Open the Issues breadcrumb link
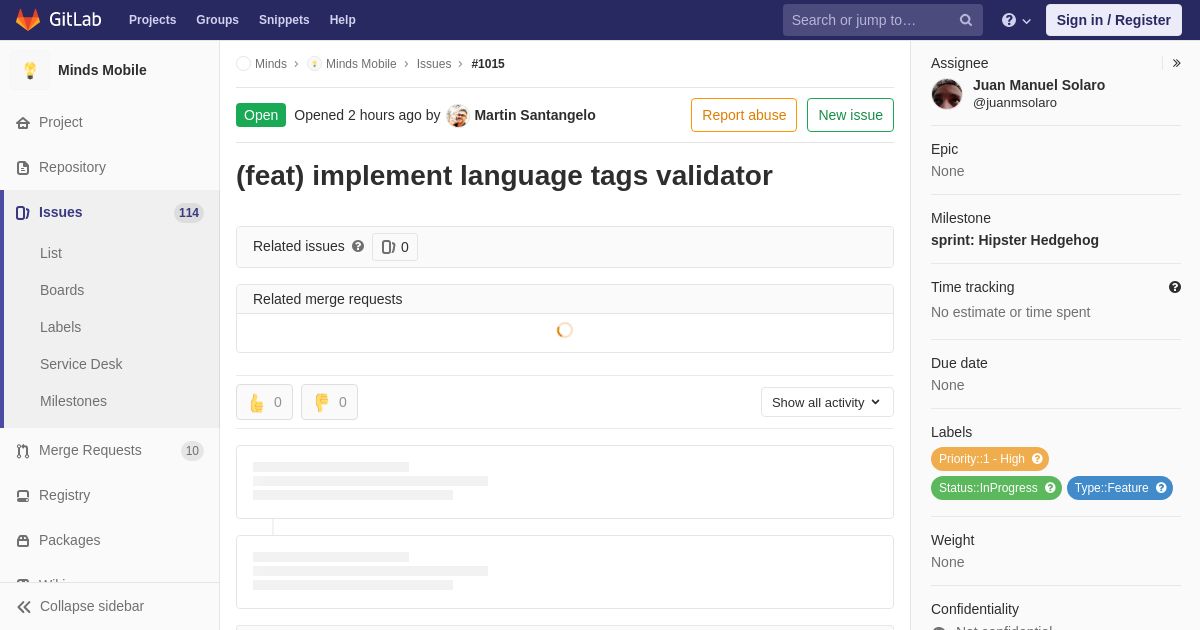The width and height of the screenshot is (1200, 630). (x=434, y=64)
